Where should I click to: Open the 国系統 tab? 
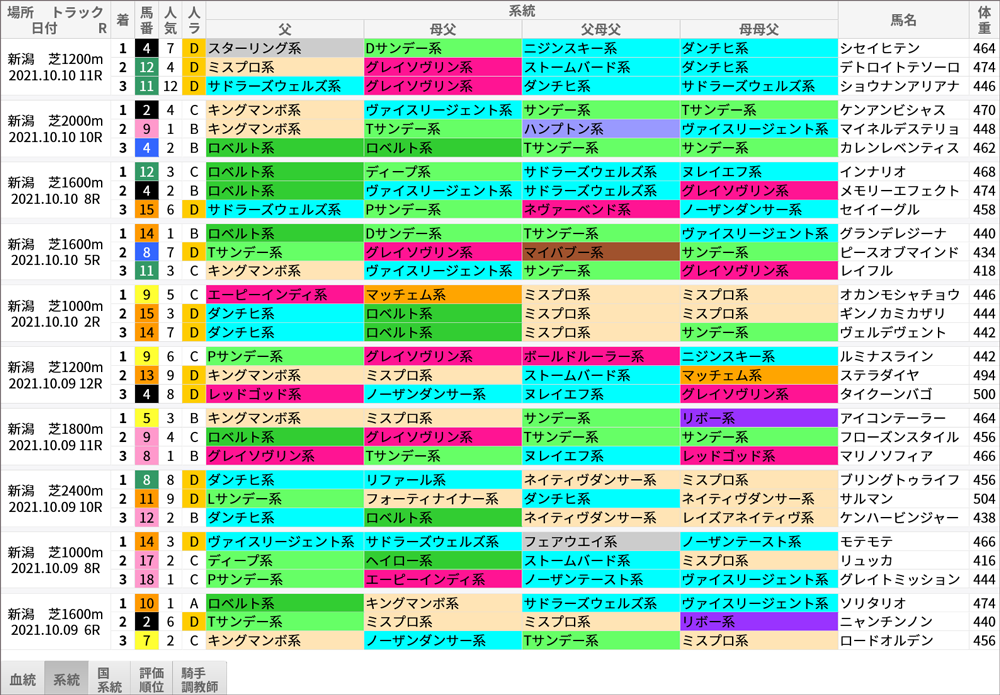coord(109,679)
